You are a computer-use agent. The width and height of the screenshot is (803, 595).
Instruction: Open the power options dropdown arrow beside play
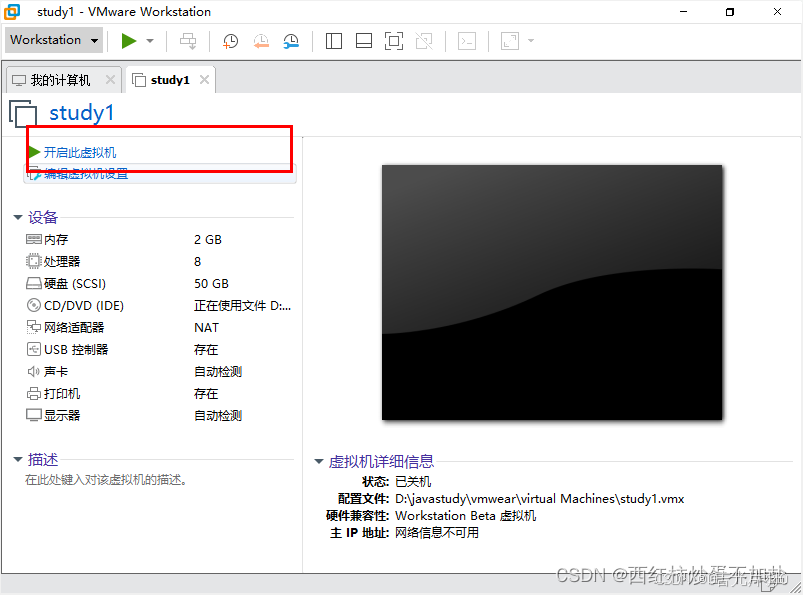(150, 40)
